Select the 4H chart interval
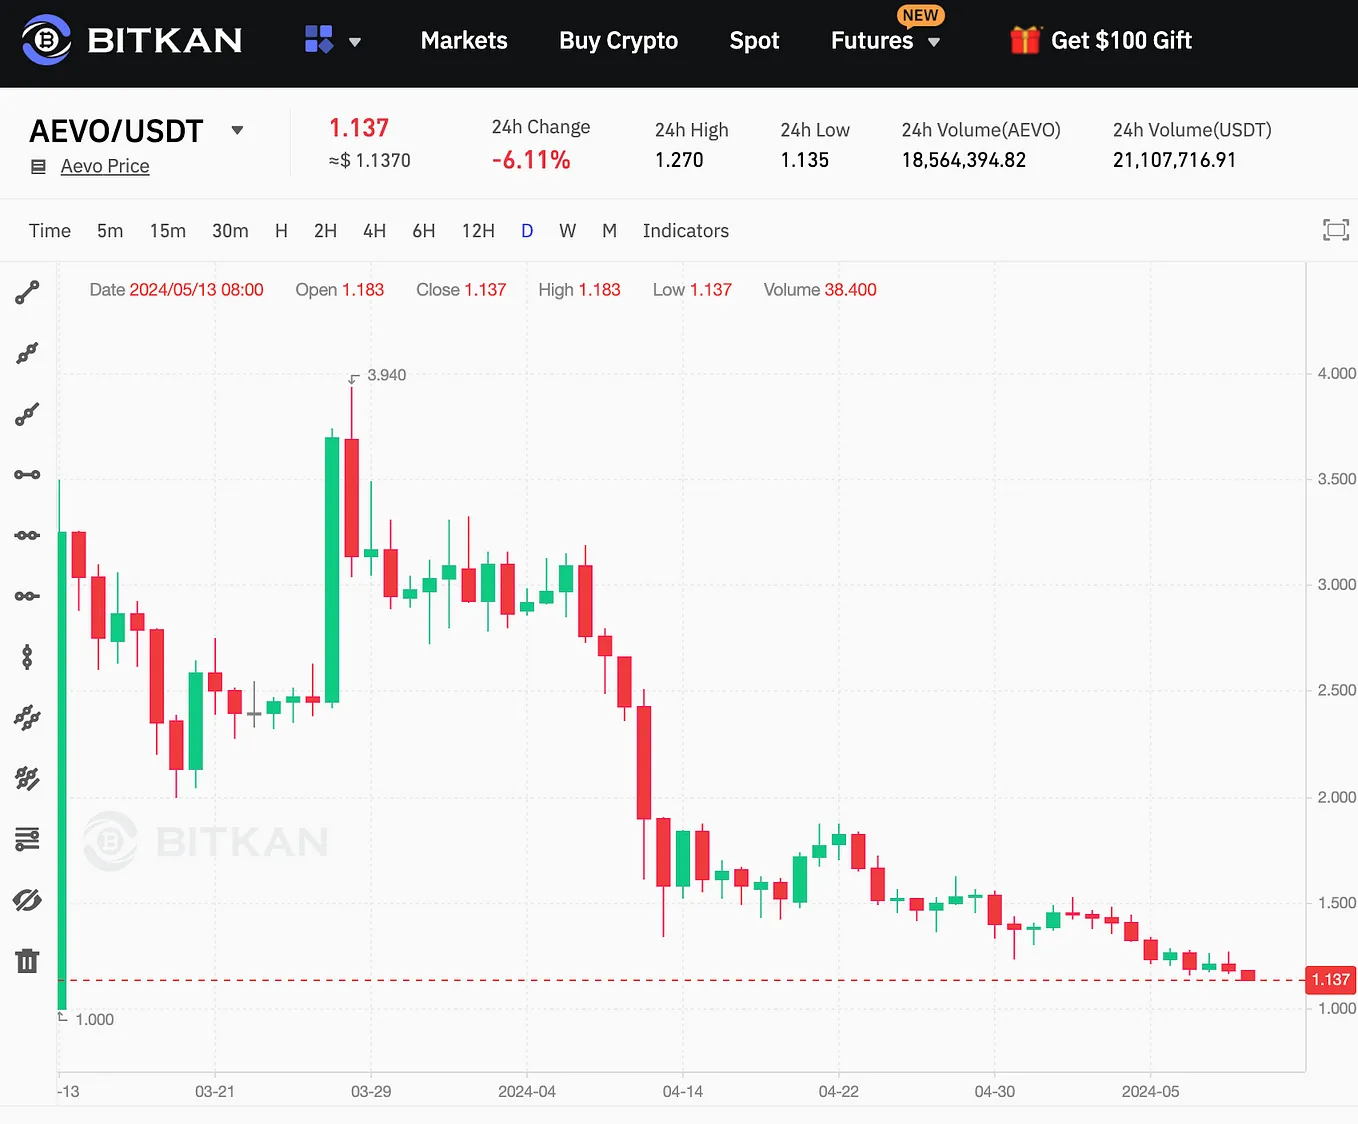 pyautogui.click(x=374, y=231)
